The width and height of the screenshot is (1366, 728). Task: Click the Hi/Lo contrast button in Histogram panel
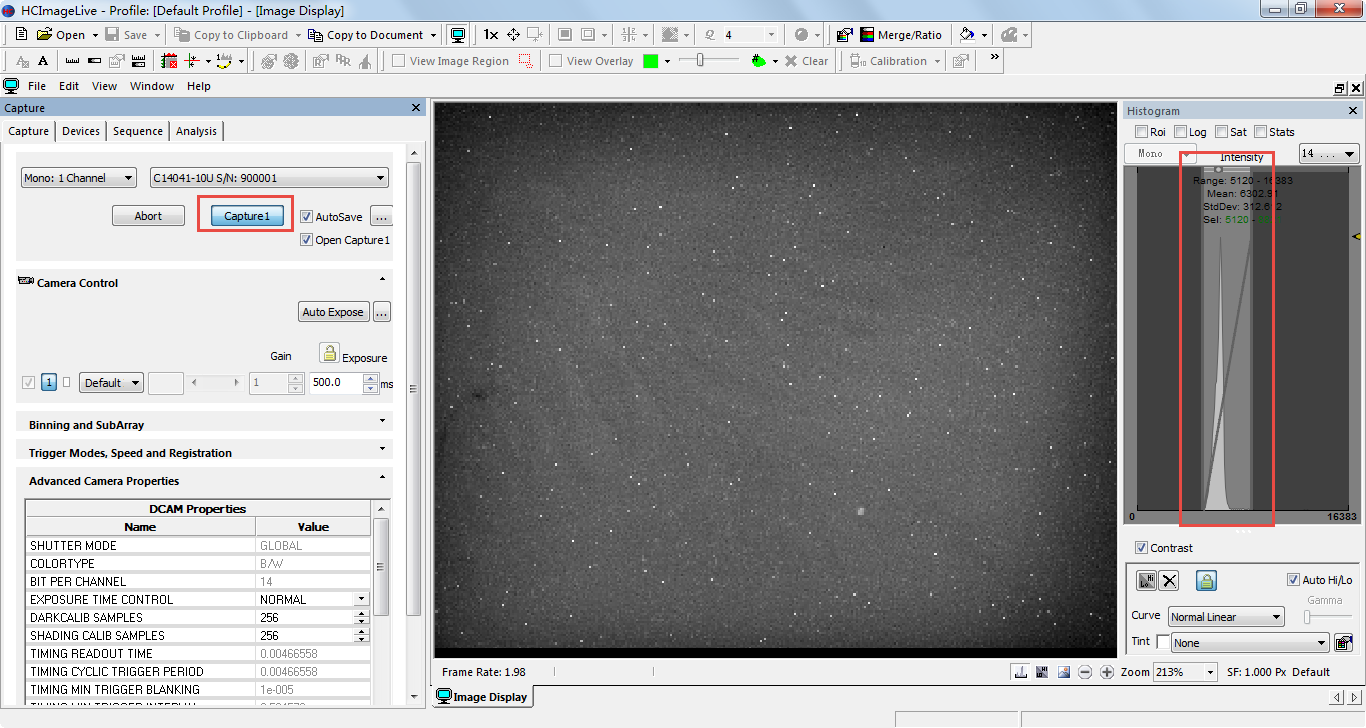(x=1147, y=581)
